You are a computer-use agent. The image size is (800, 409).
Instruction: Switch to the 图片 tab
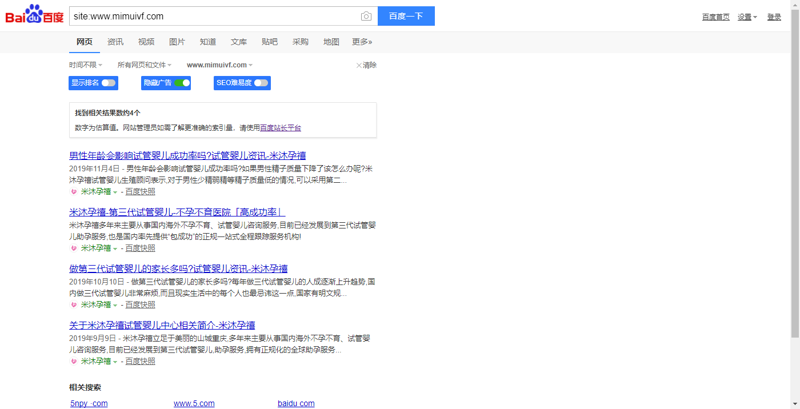click(x=177, y=42)
